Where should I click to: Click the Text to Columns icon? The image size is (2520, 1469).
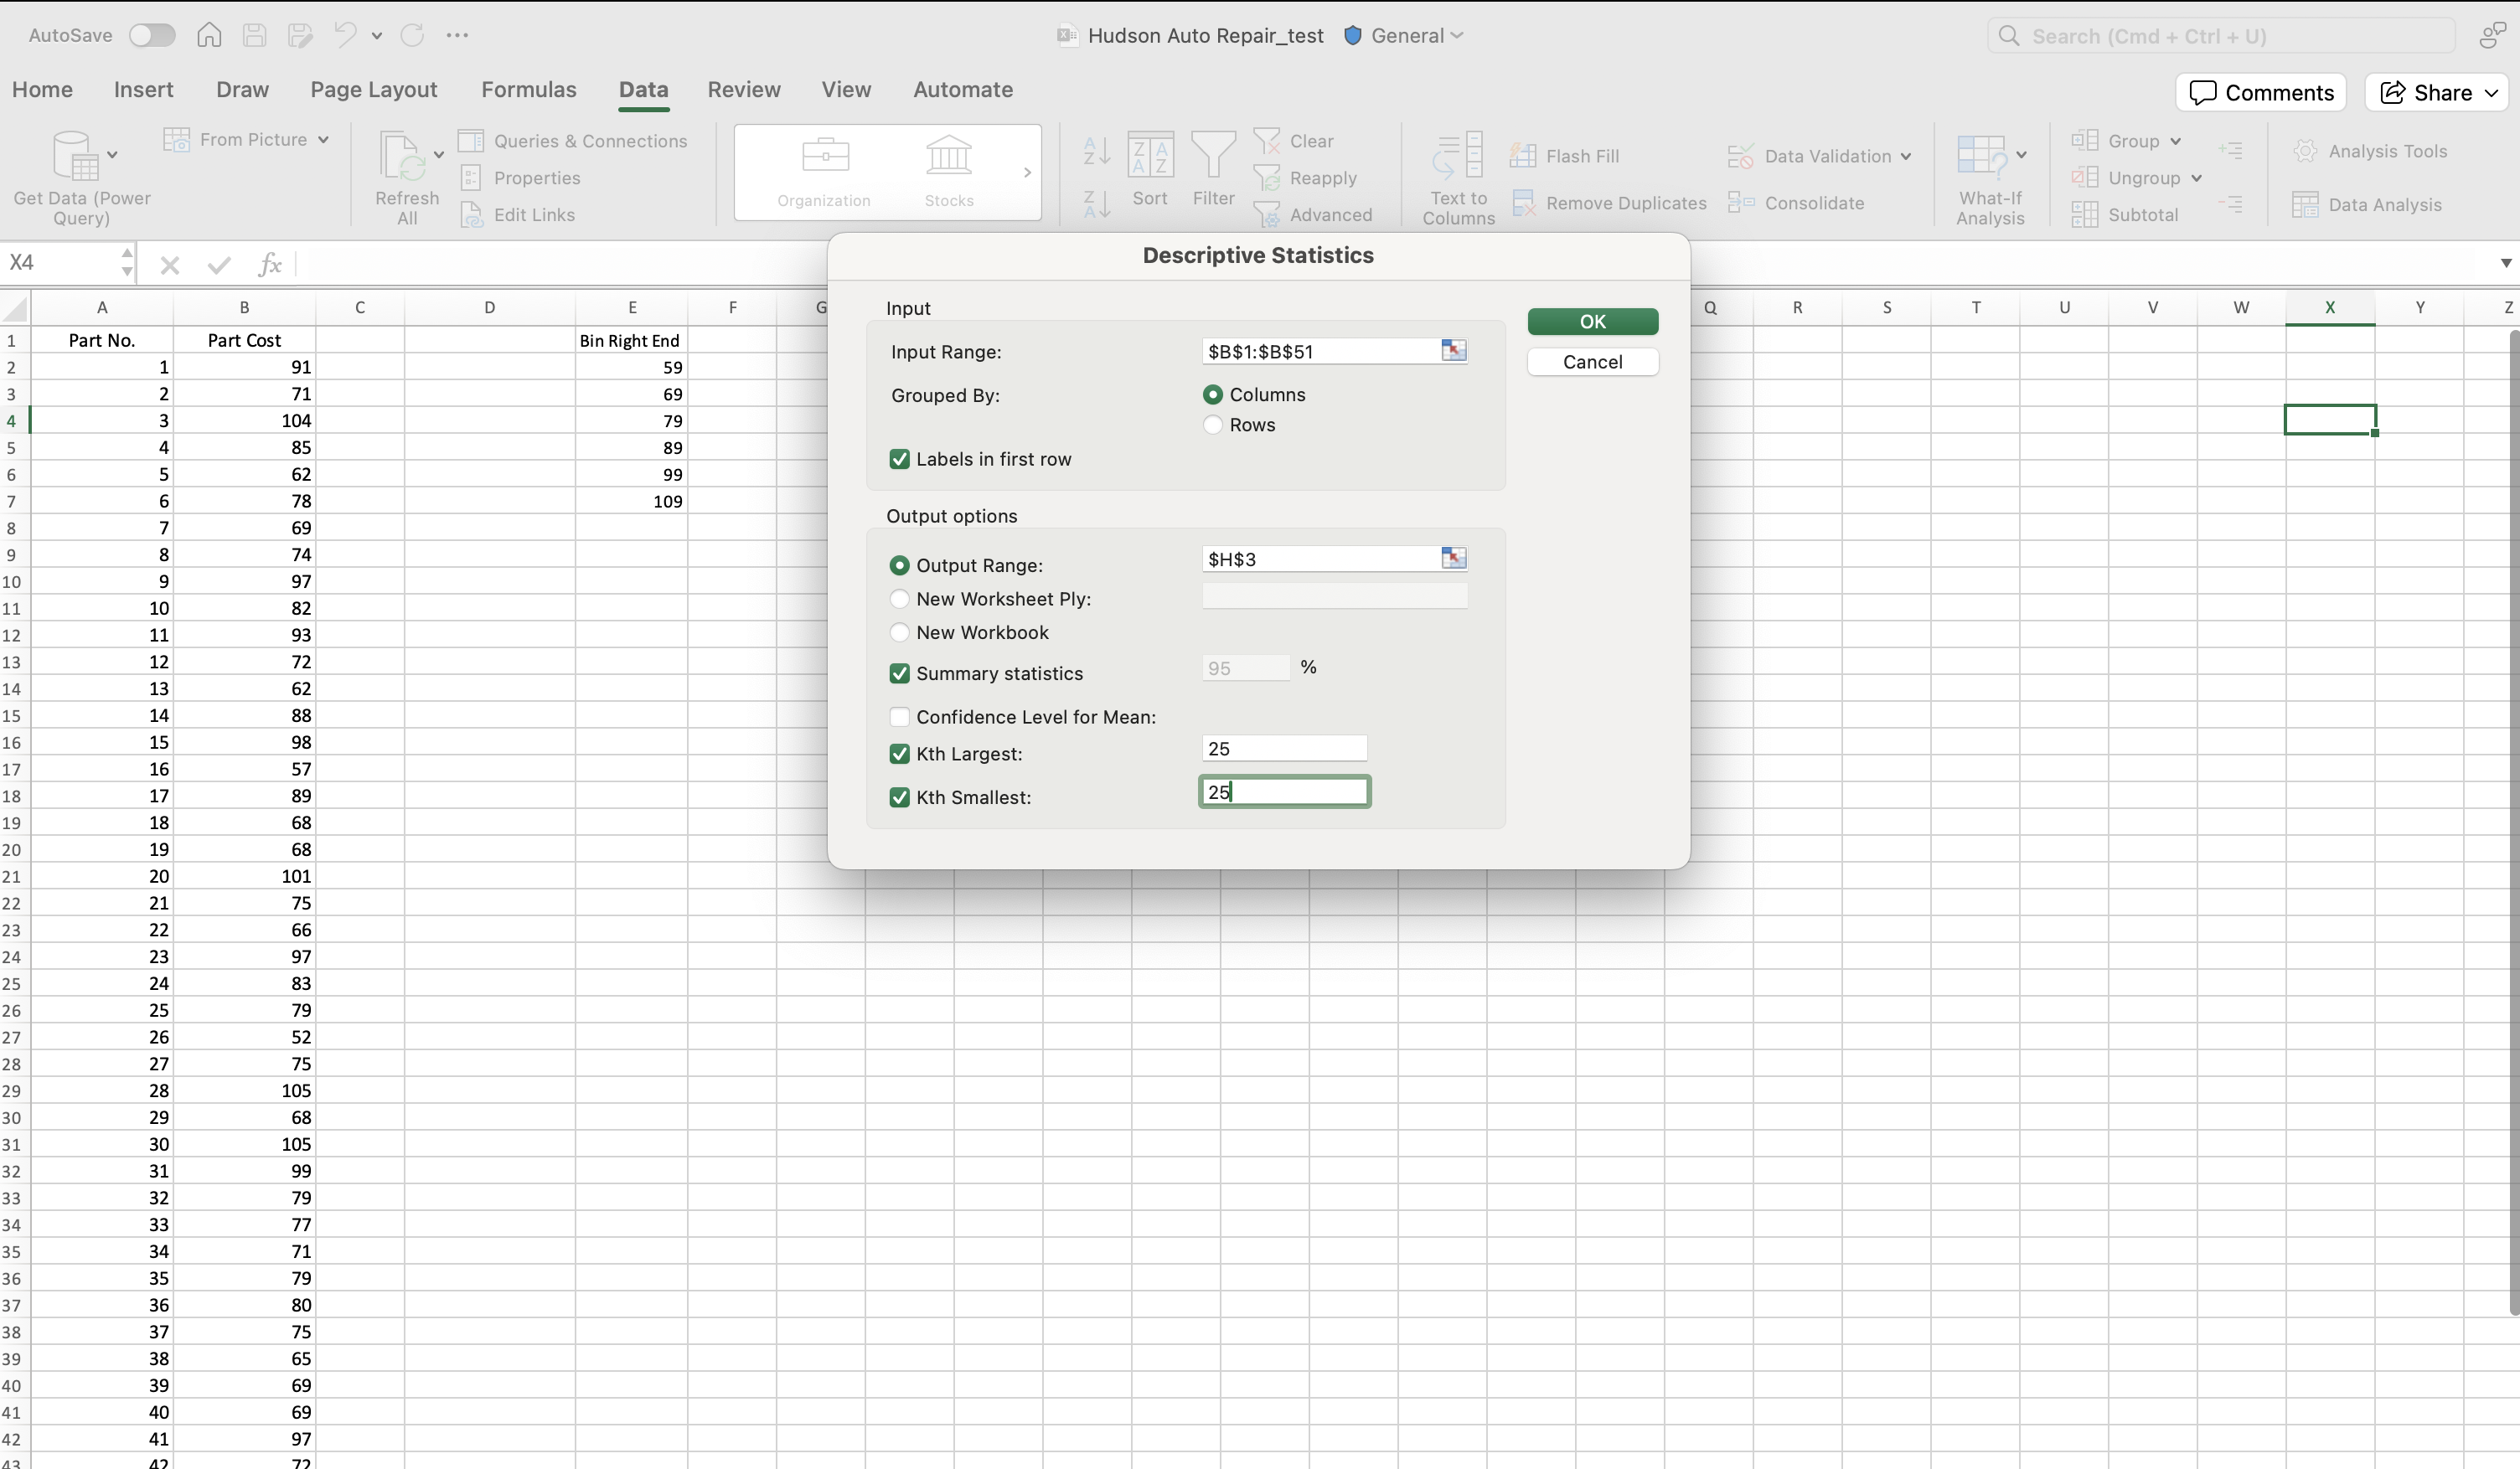tap(1458, 157)
